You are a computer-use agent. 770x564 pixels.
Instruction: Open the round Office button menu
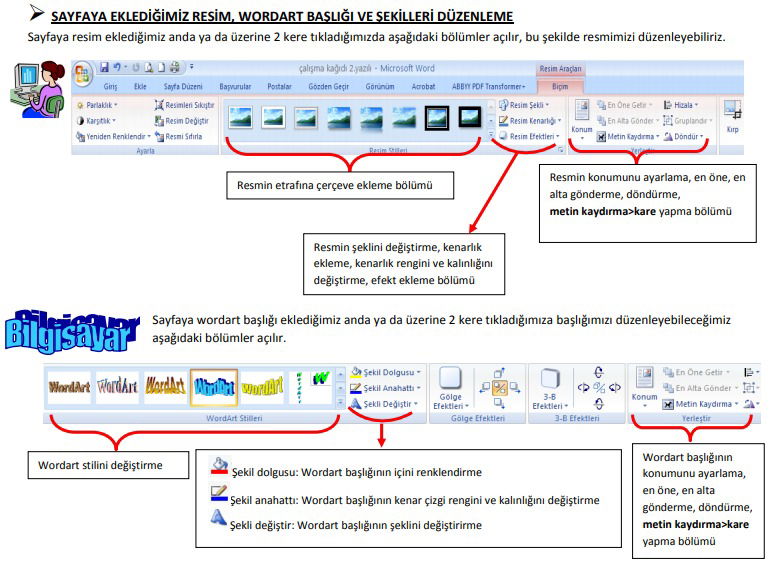(82, 74)
